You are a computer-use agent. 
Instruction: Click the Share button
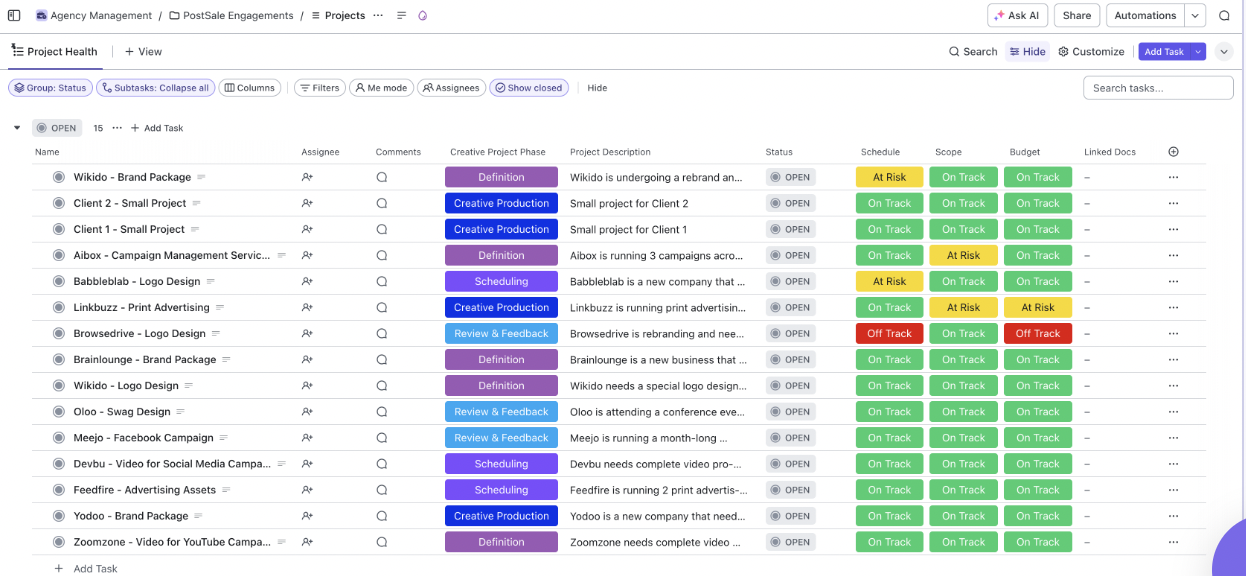[1077, 15]
